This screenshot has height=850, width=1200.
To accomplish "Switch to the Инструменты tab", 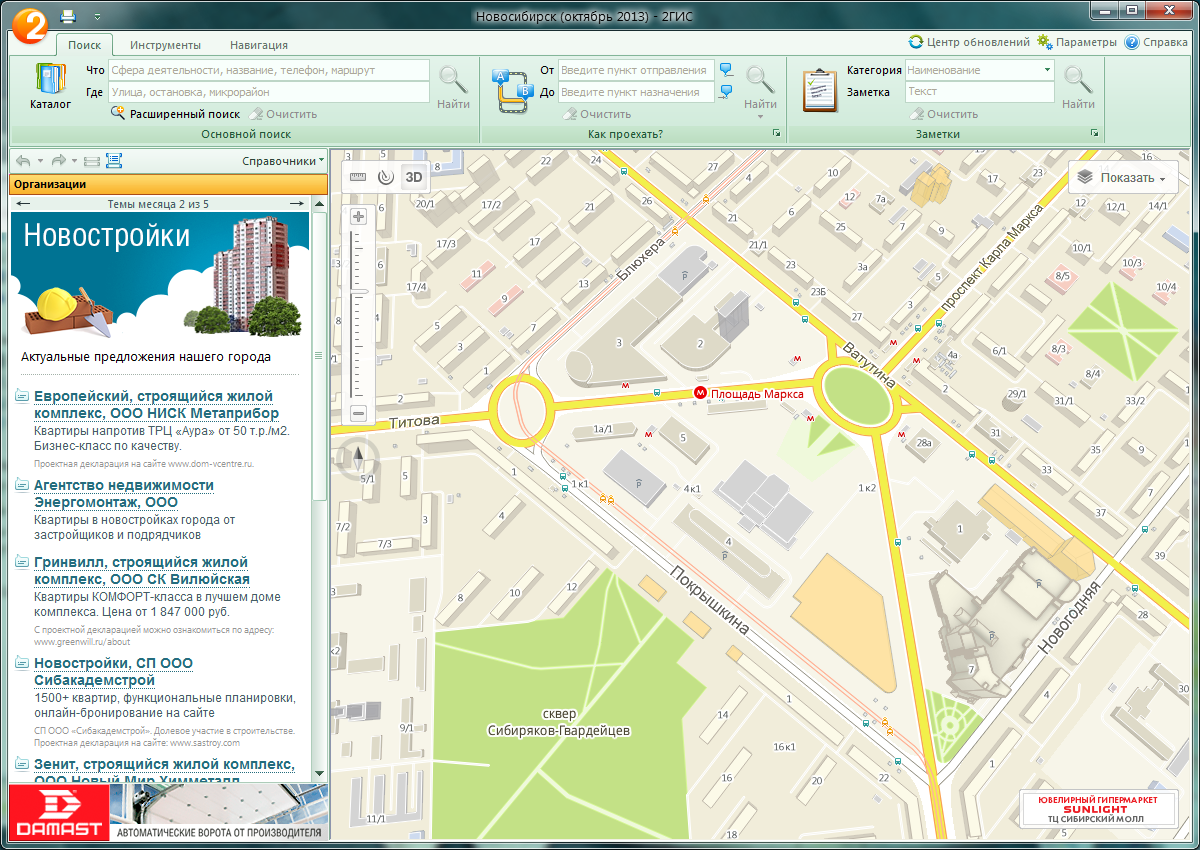I will pyautogui.click(x=165, y=45).
